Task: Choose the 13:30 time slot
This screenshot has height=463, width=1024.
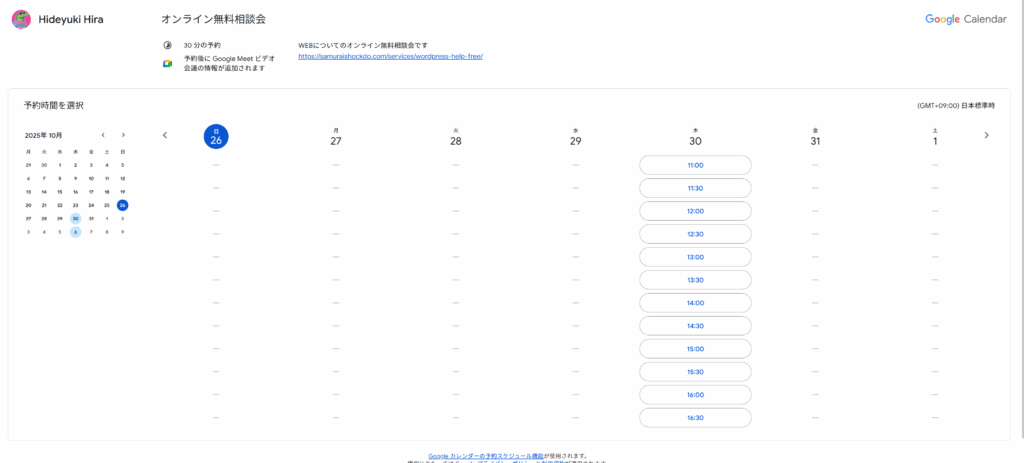Action: click(x=695, y=280)
